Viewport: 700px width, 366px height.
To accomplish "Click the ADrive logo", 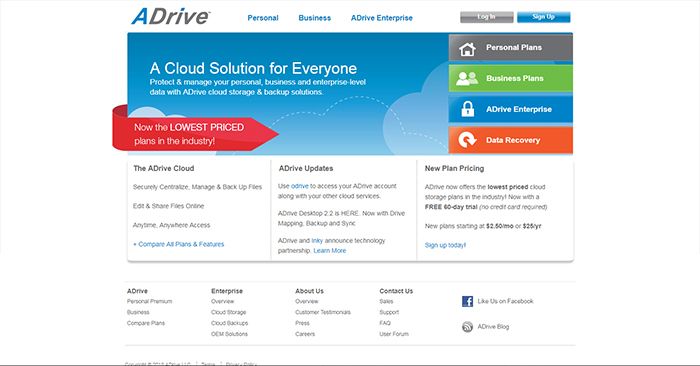I will (x=170, y=17).
